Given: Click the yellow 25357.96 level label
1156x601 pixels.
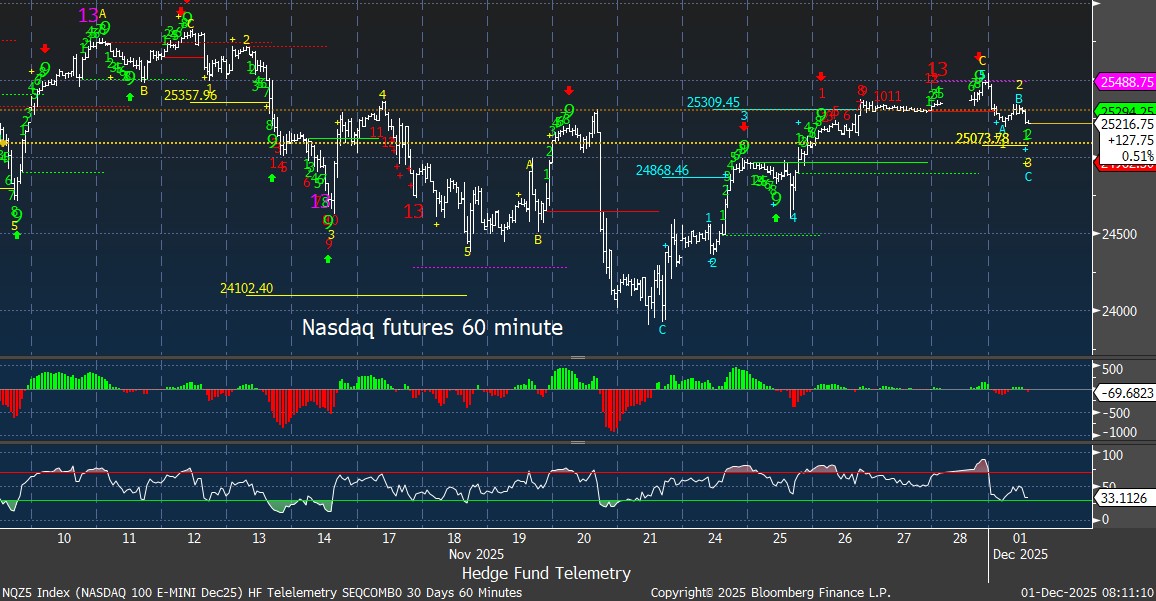Looking at the screenshot, I should [190, 95].
